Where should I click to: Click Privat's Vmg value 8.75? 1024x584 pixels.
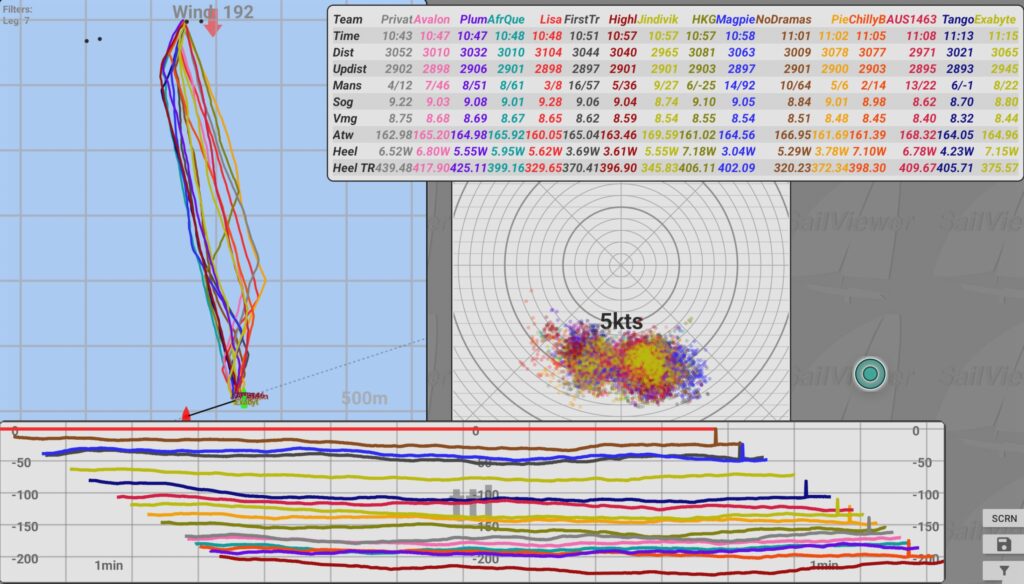pyautogui.click(x=400, y=118)
